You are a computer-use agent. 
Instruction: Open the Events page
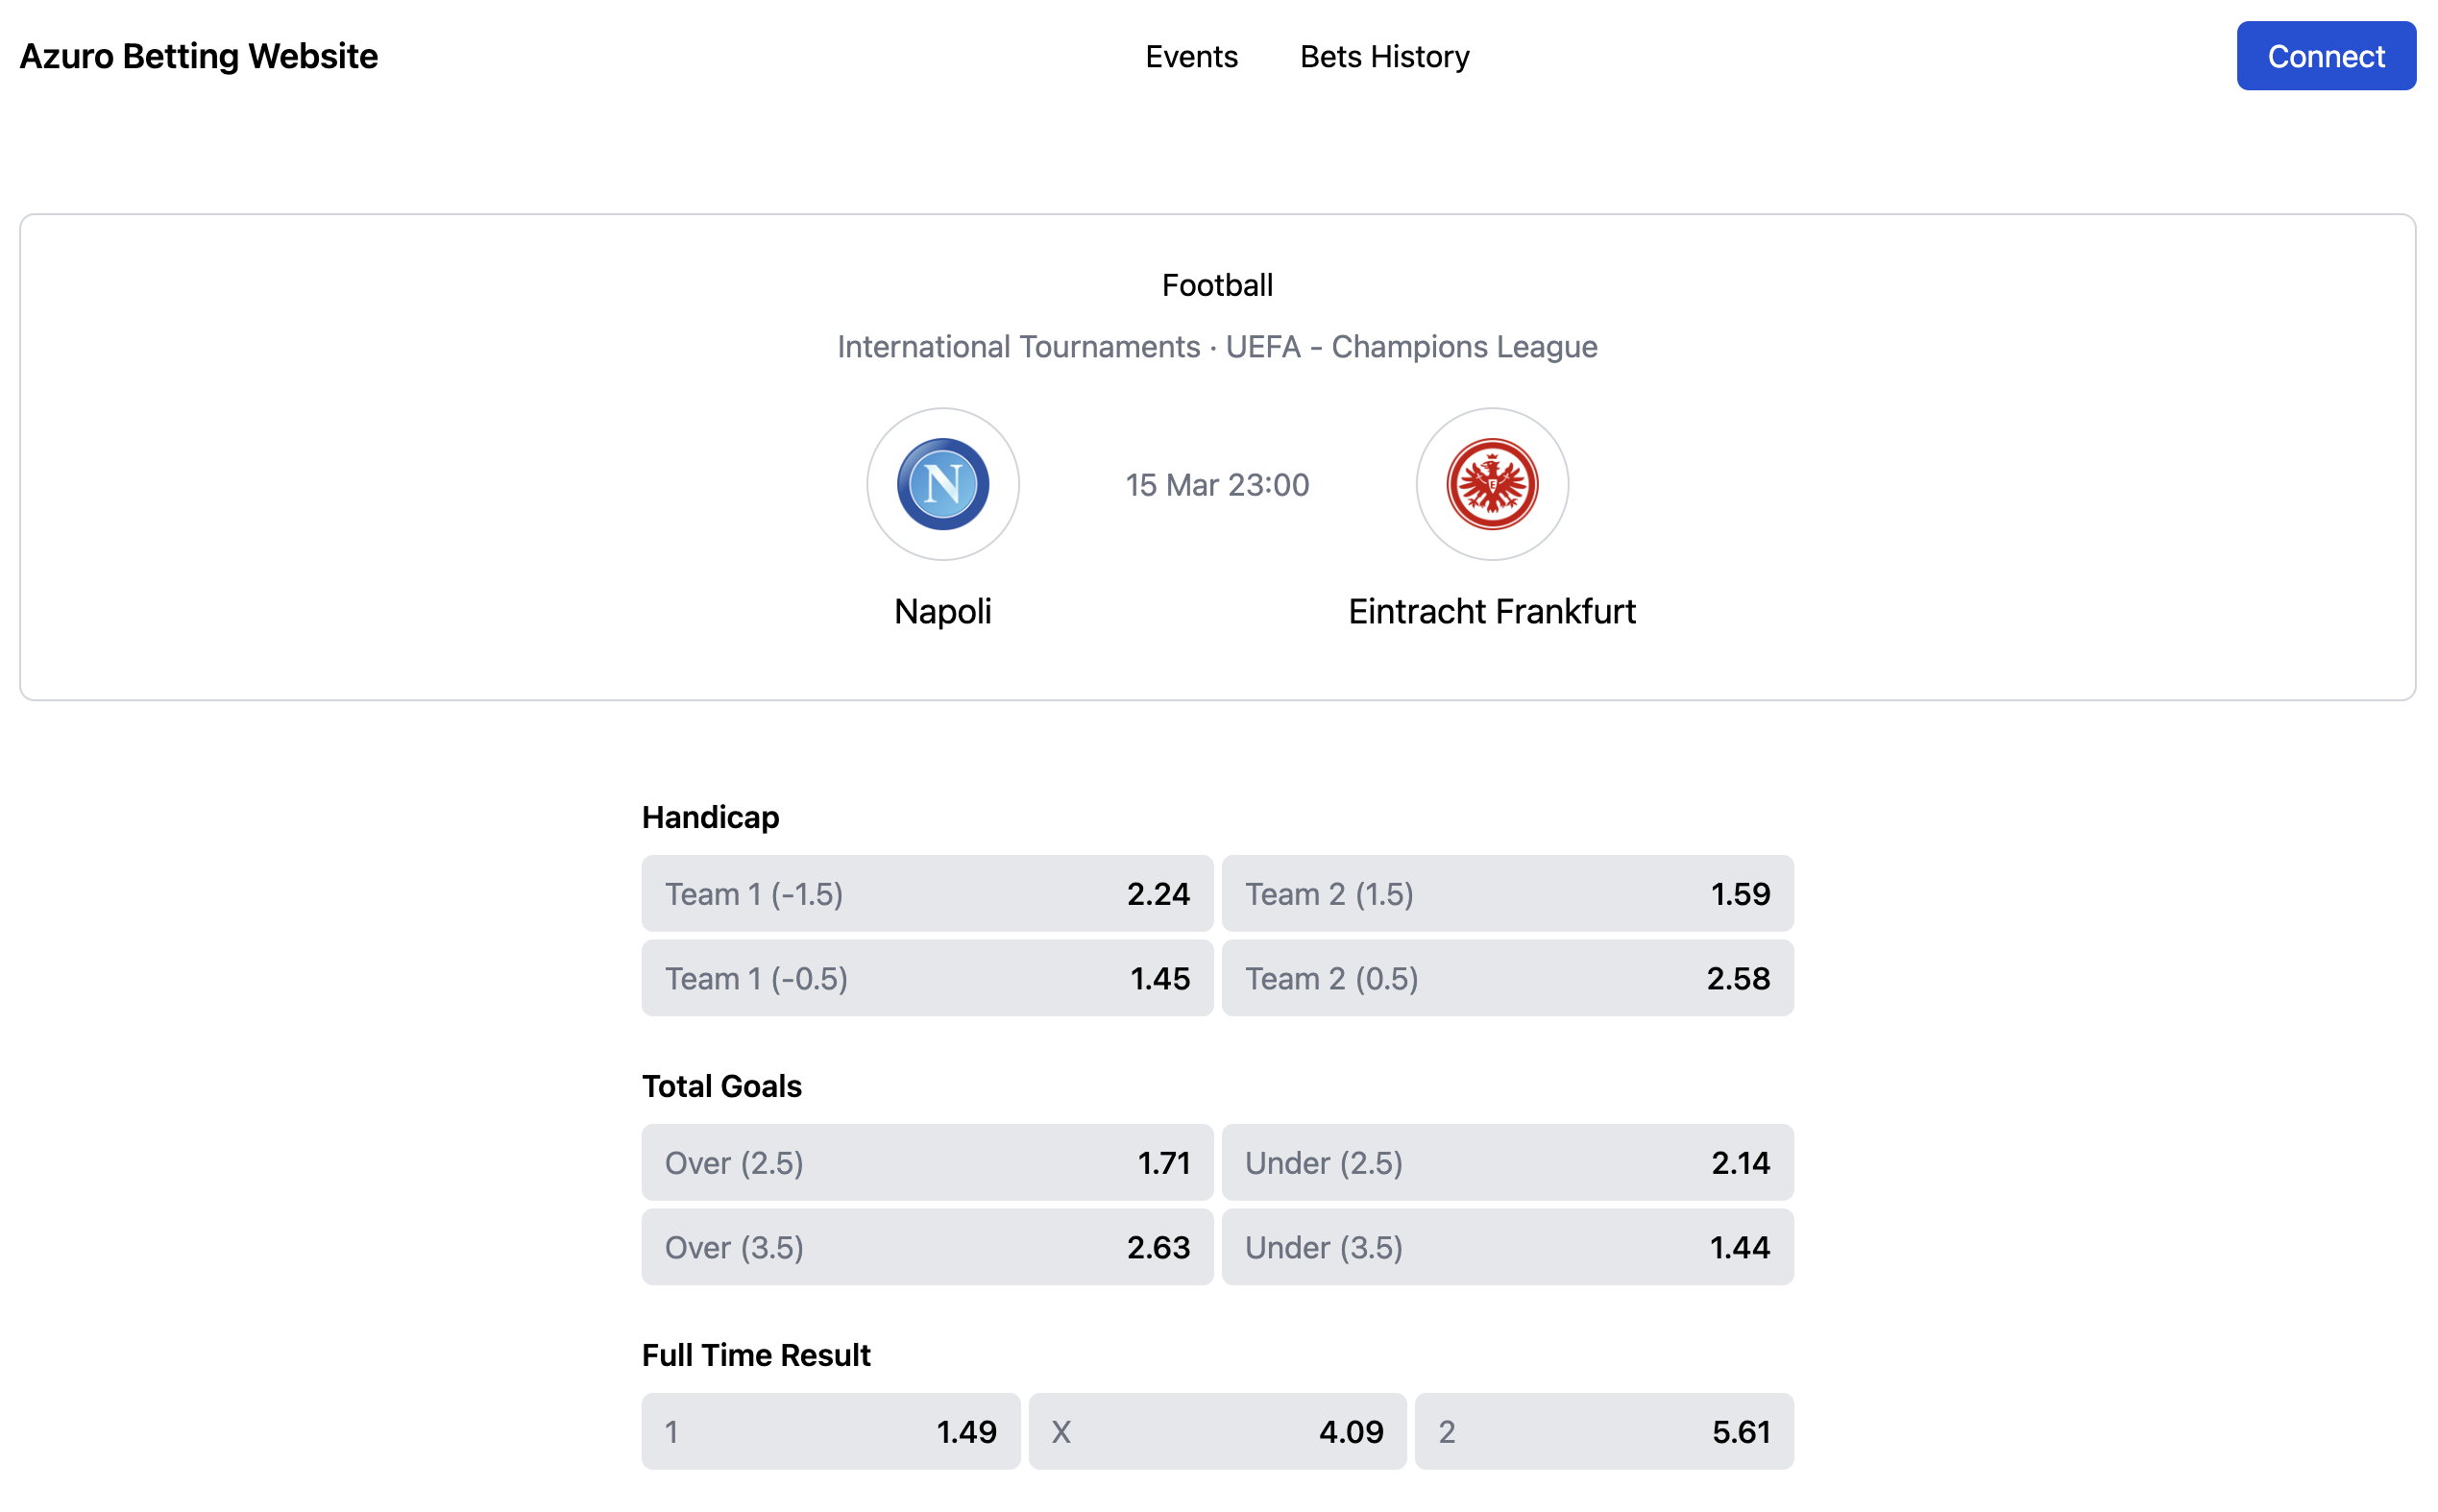click(1191, 56)
